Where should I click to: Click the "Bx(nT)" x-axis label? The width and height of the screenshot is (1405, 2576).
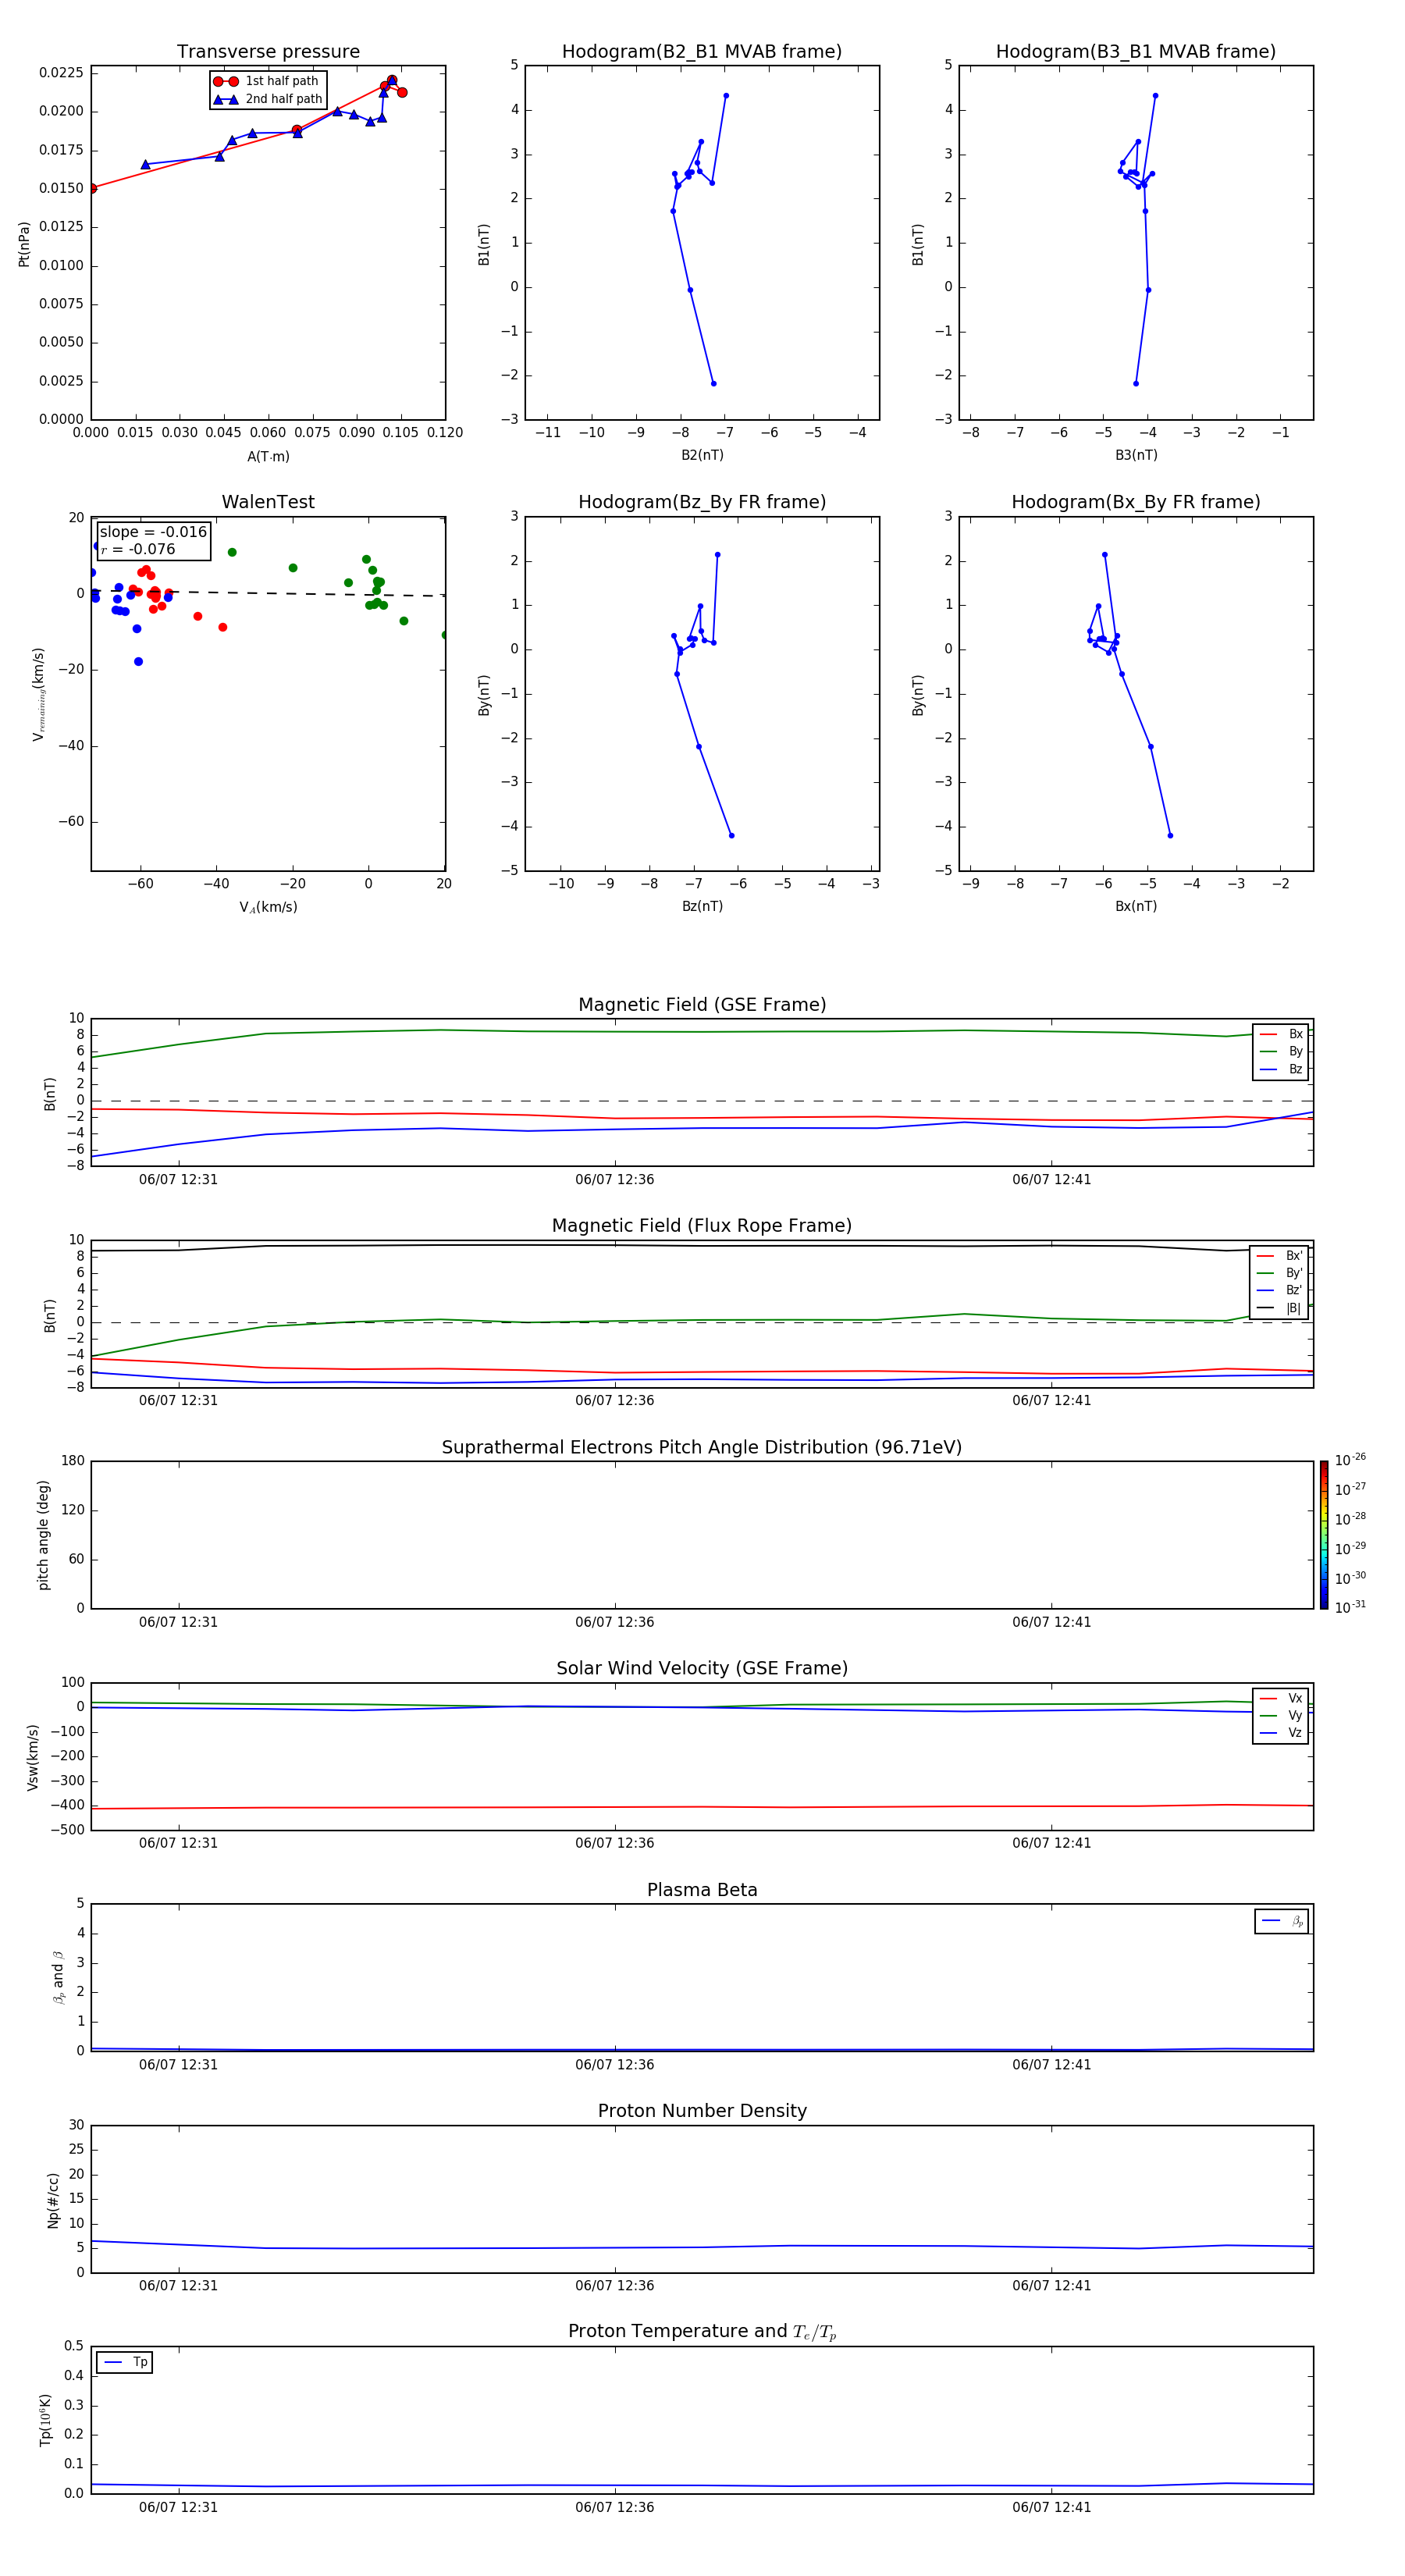1136,906
